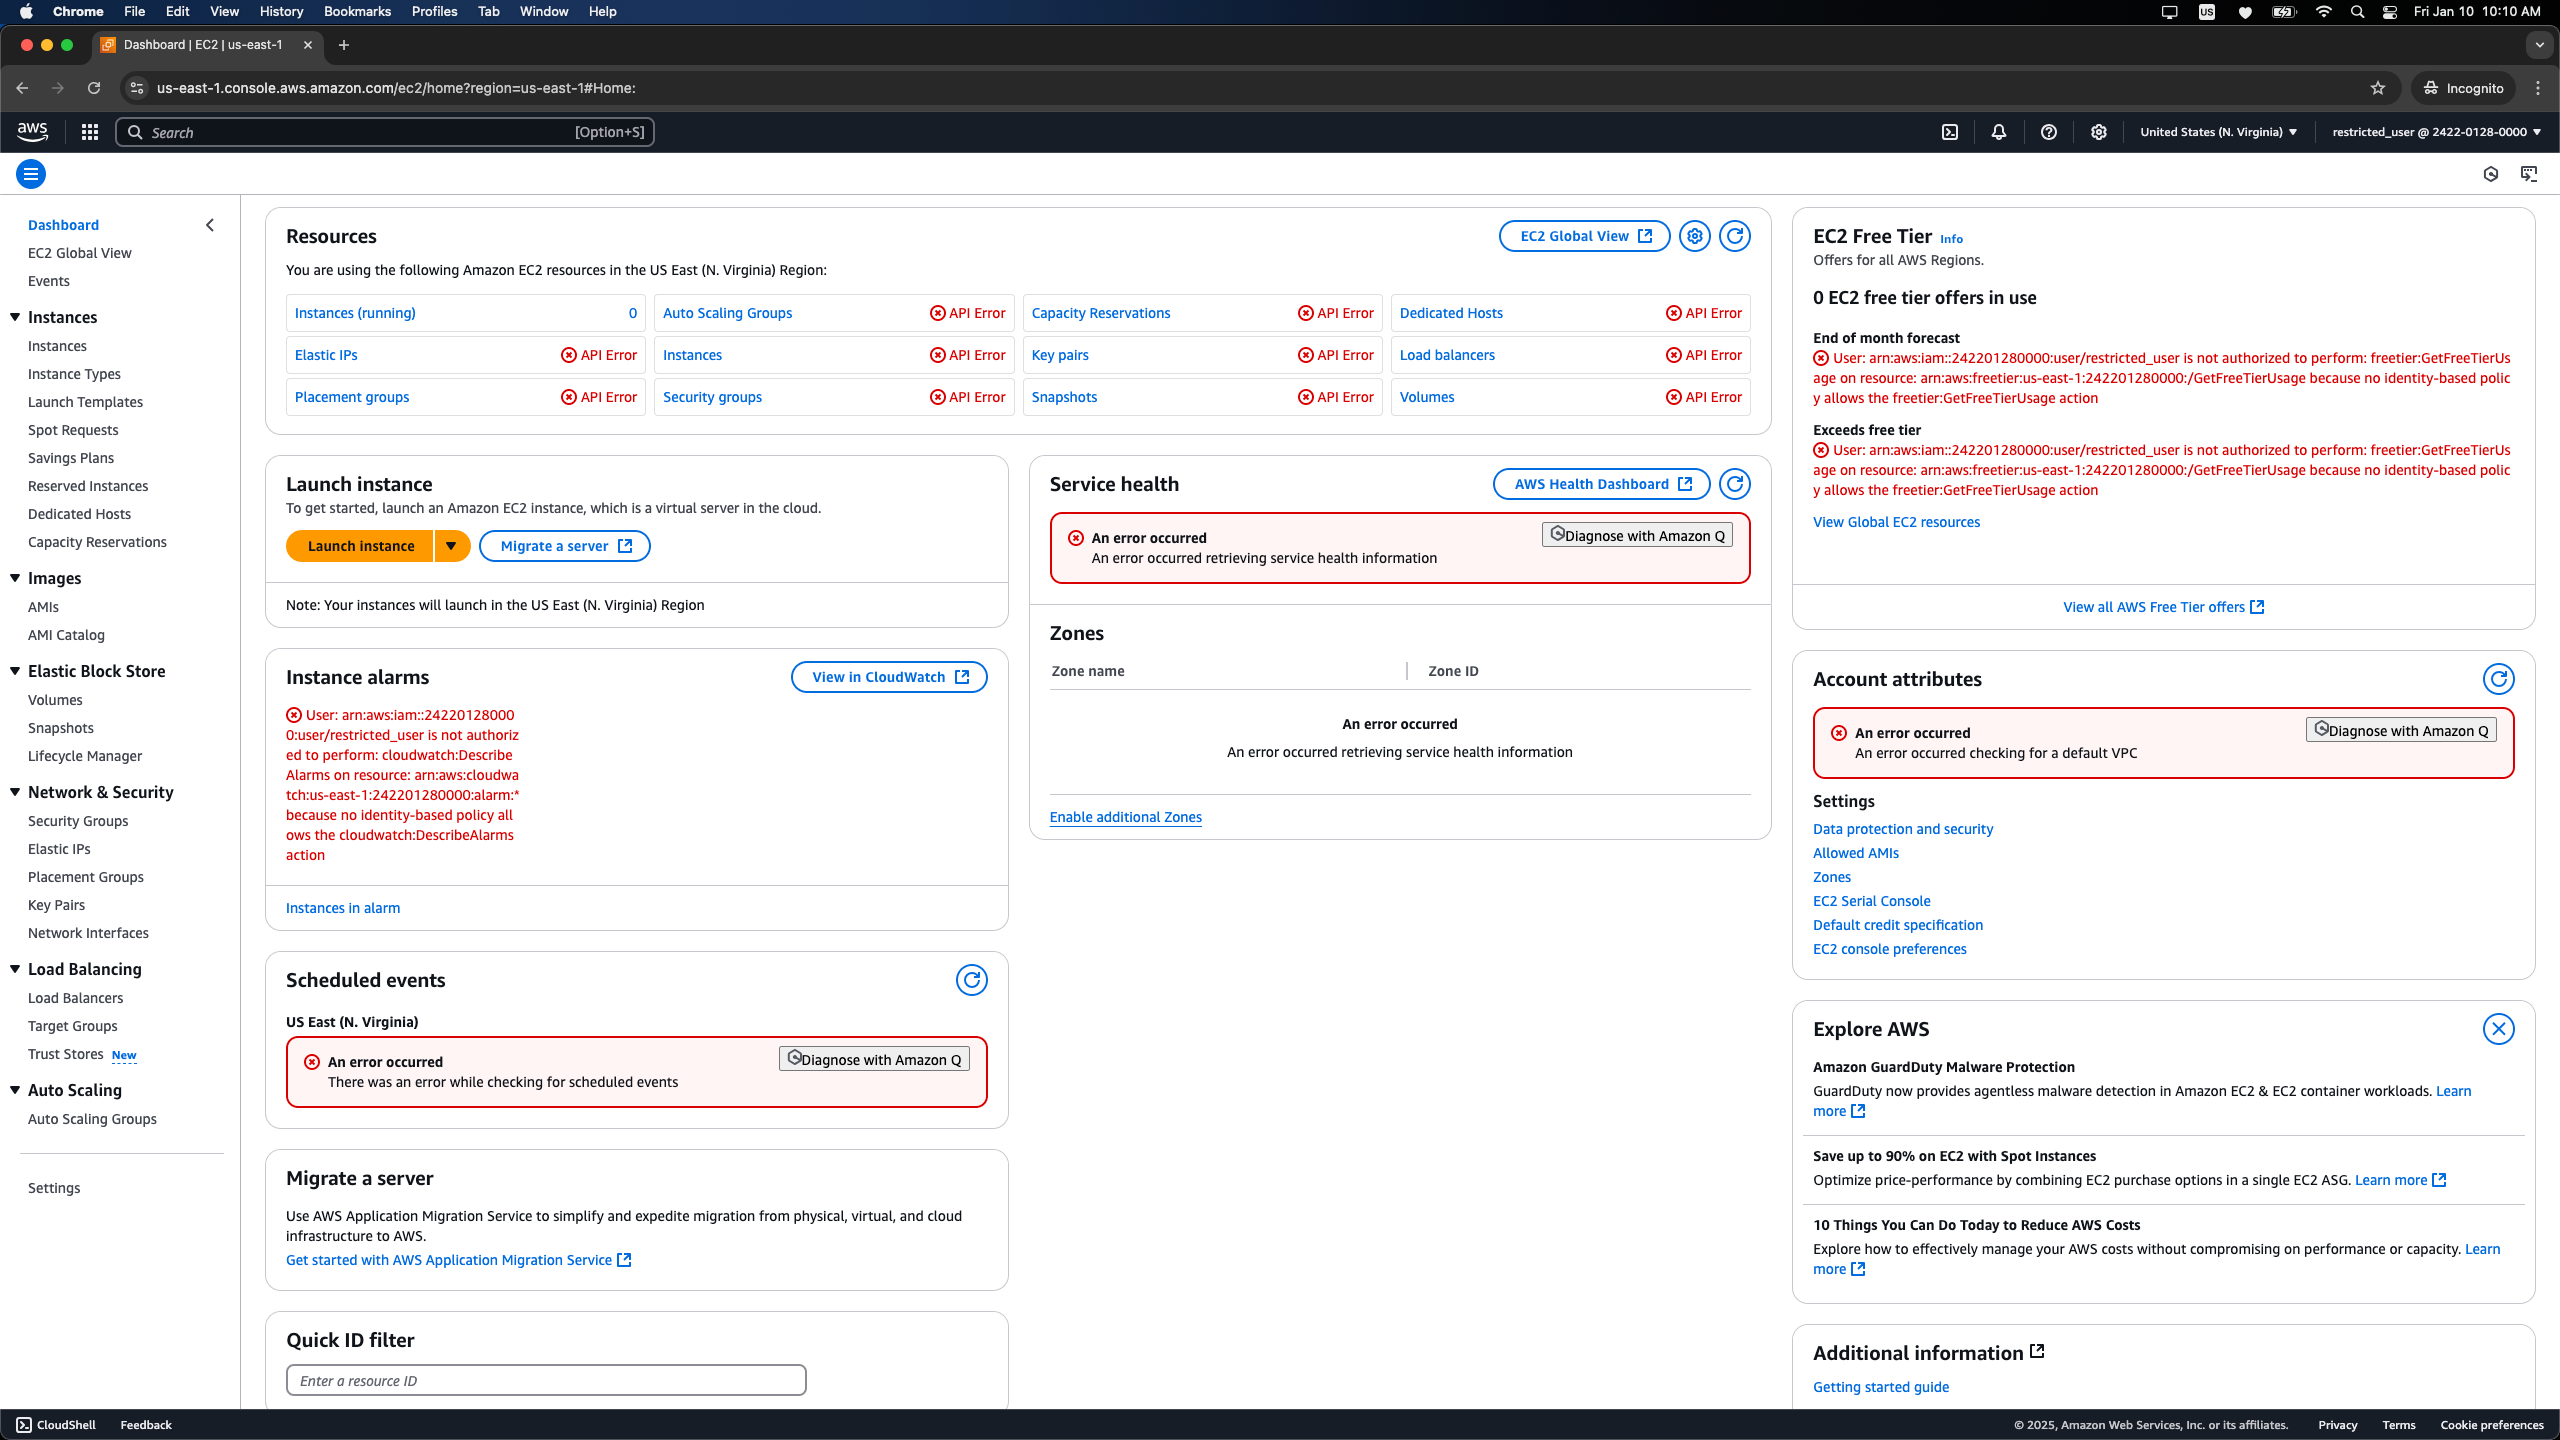Screen dimensions: 2560x1440
Task: Click the Launch instance button
Action: click(360, 546)
